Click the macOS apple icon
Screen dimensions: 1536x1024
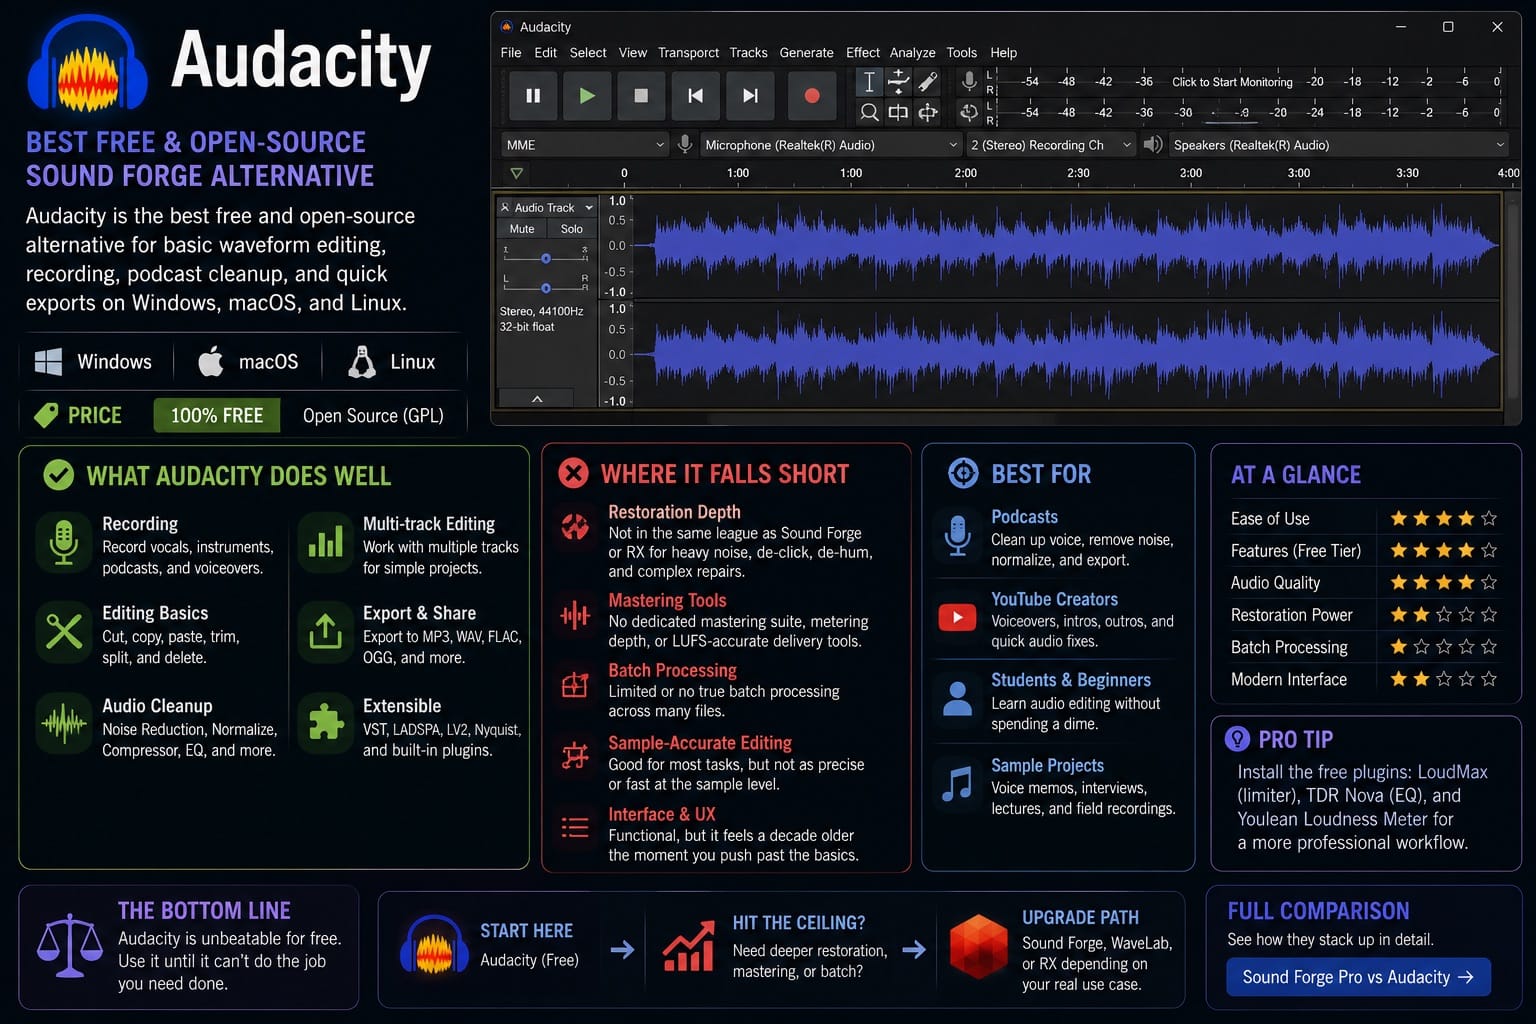(210, 361)
